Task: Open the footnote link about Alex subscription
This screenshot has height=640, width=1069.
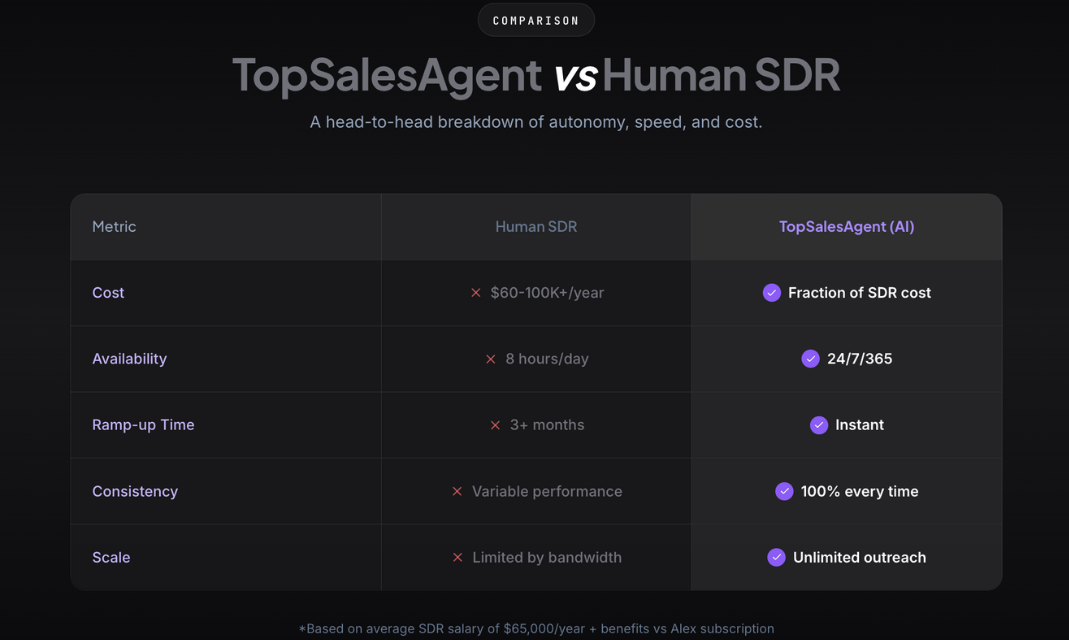Action: 536,628
